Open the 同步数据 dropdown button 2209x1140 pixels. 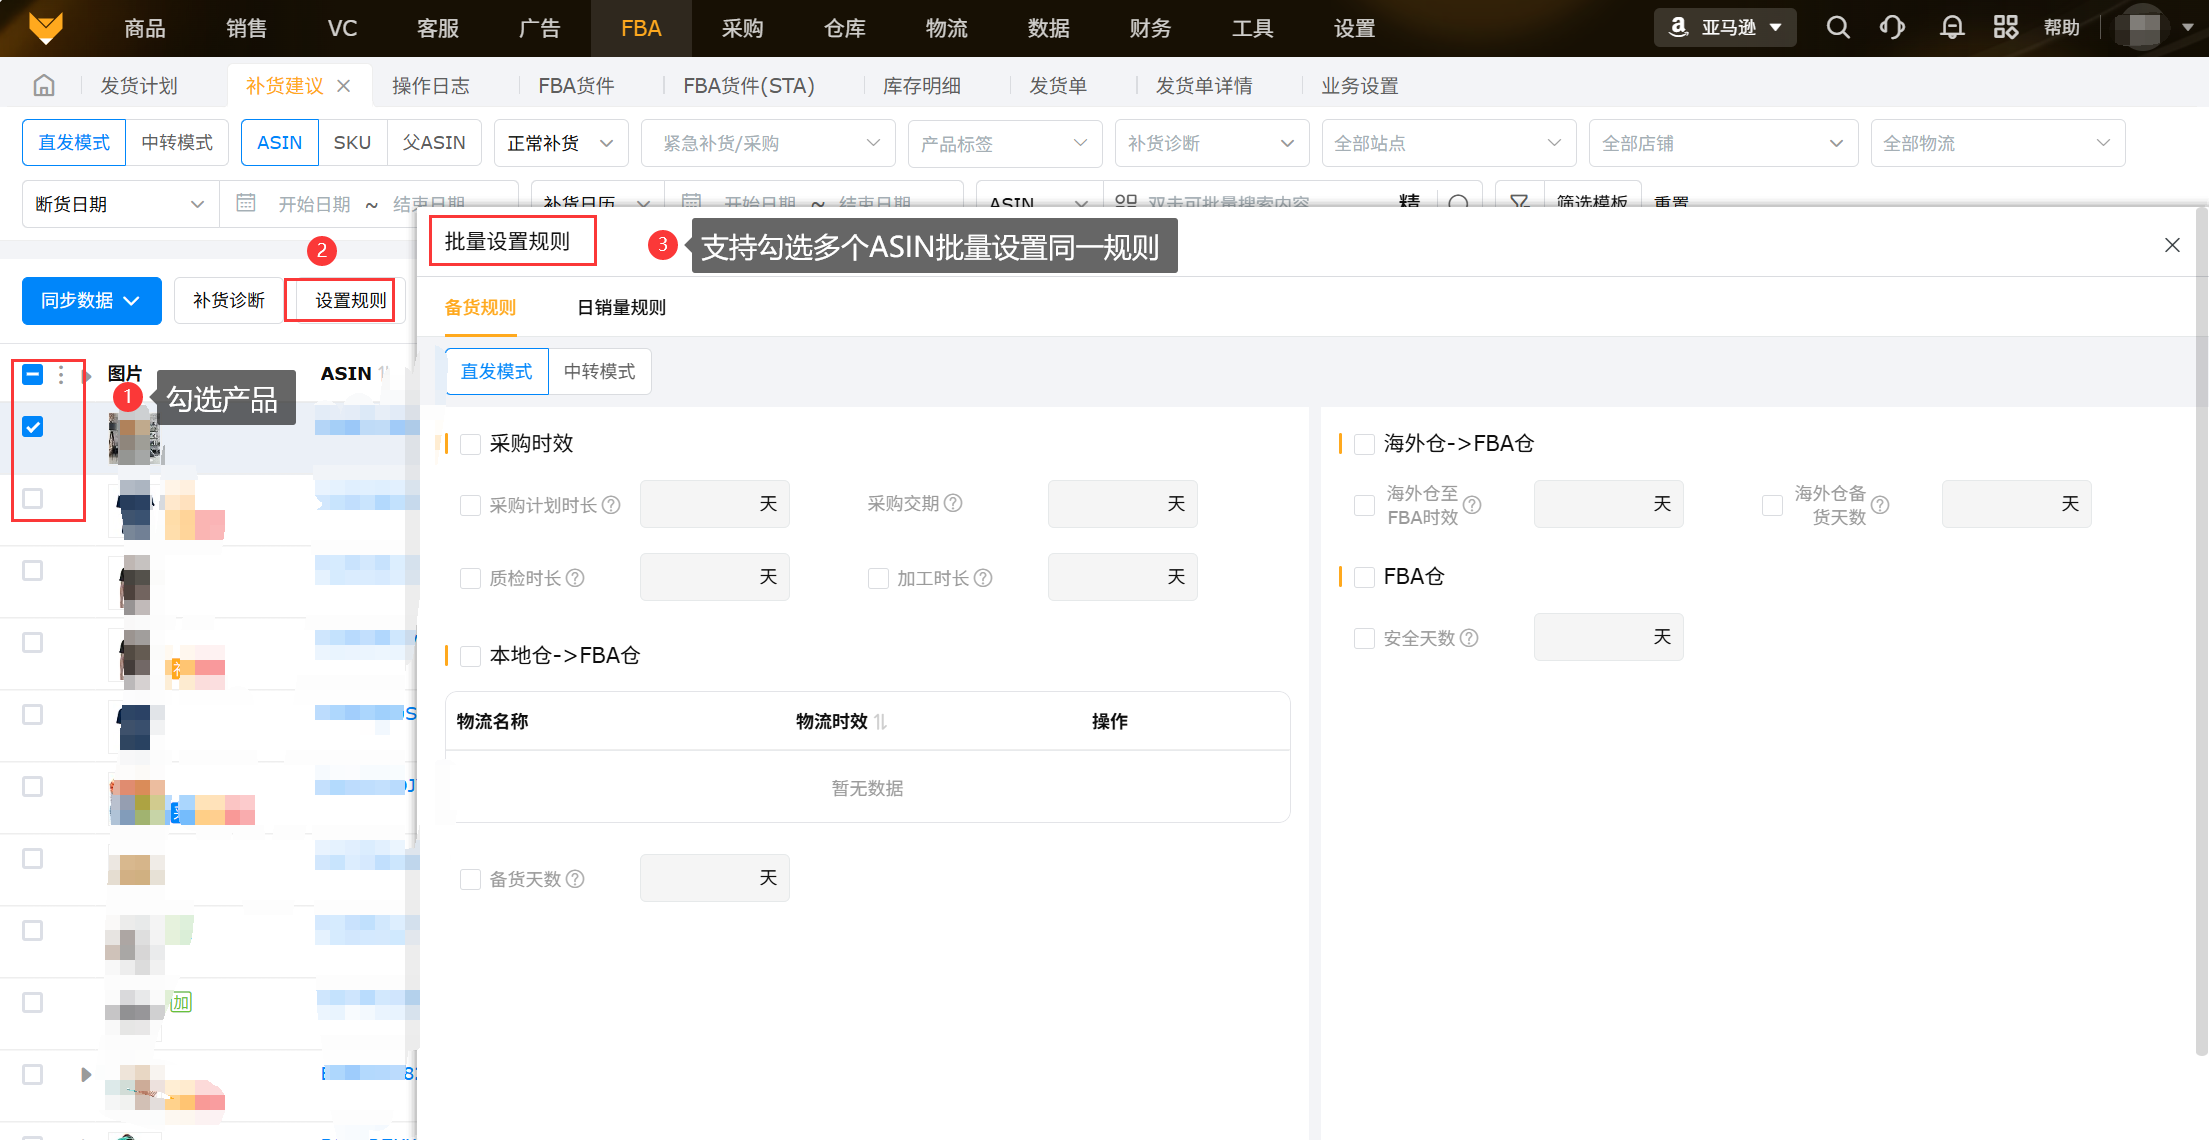[x=91, y=301]
